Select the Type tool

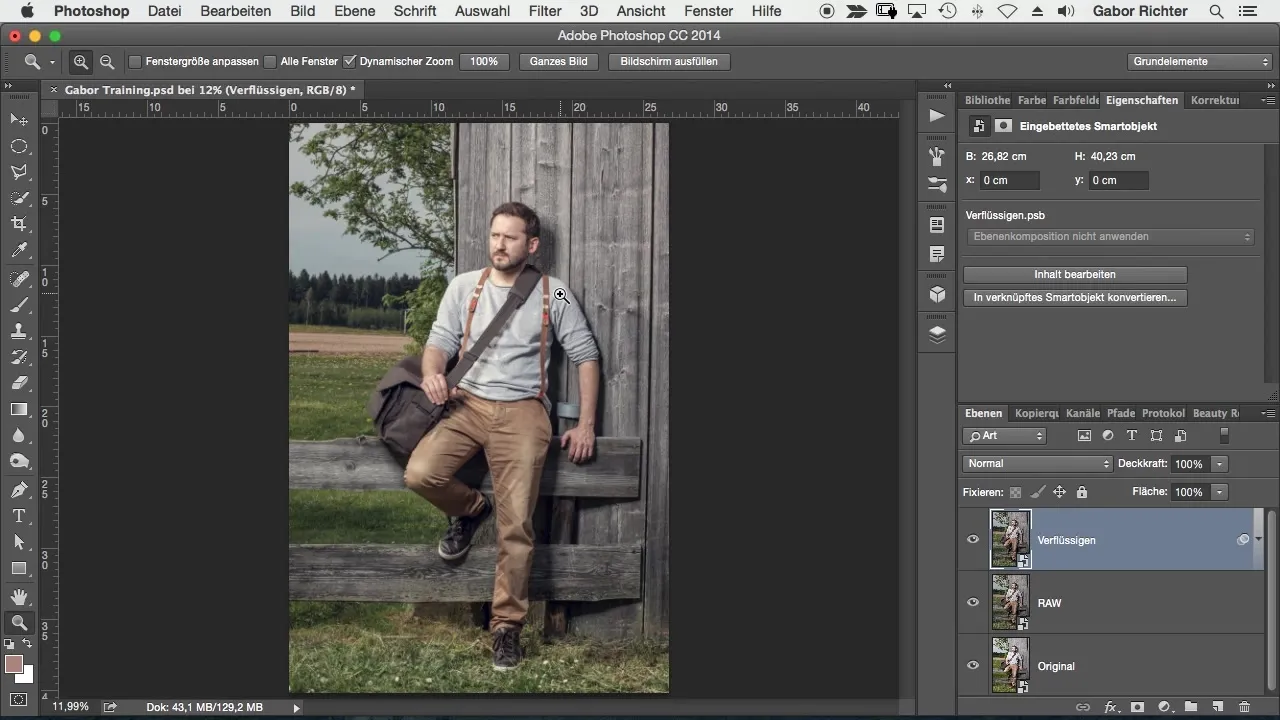(x=19, y=516)
